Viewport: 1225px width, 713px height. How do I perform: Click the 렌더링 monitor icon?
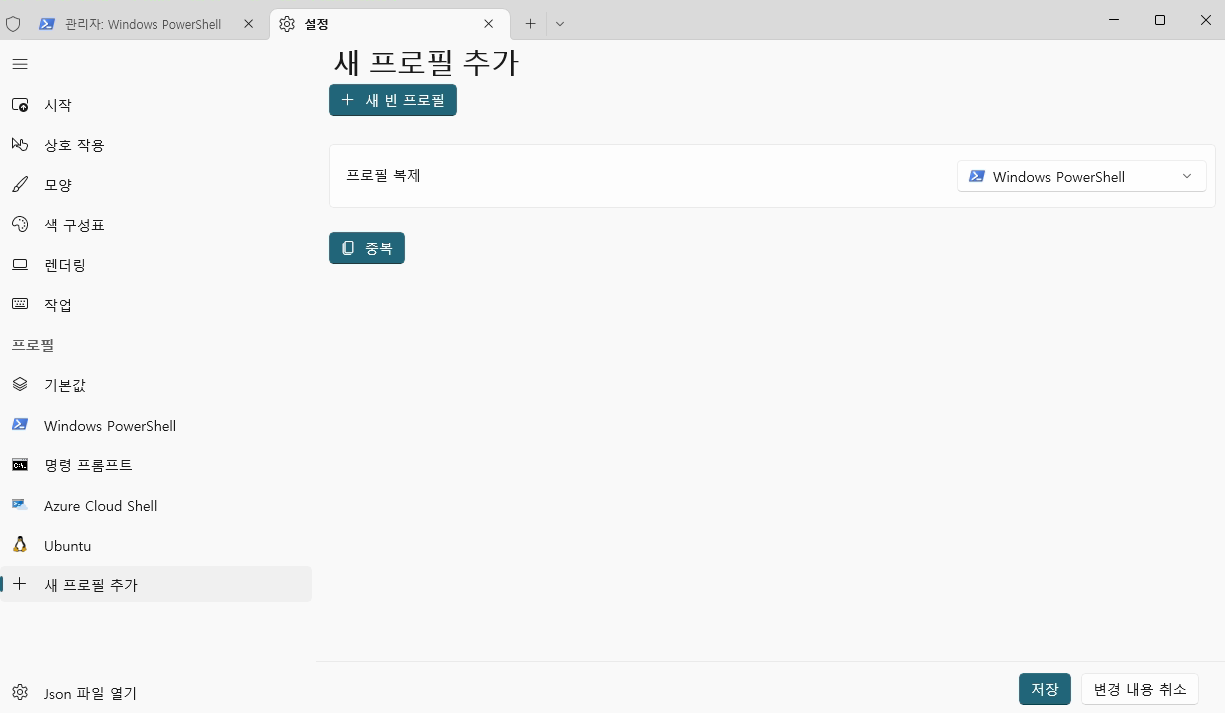pyautogui.click(x=20, y=265)
